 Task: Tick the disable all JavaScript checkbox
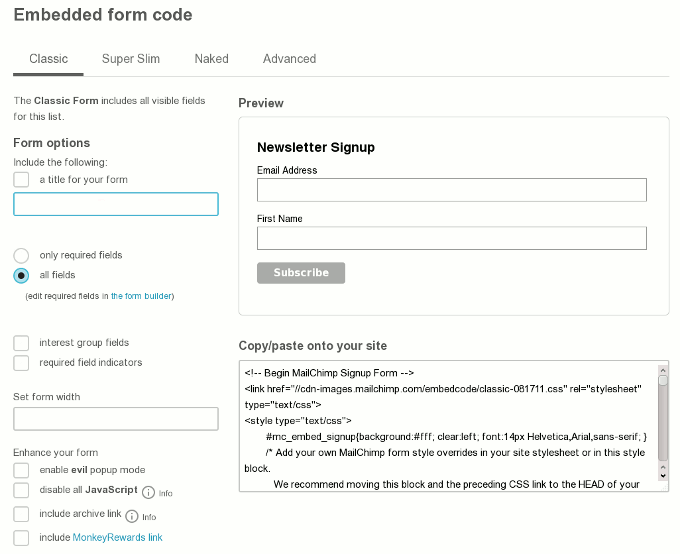coord(21,490)
